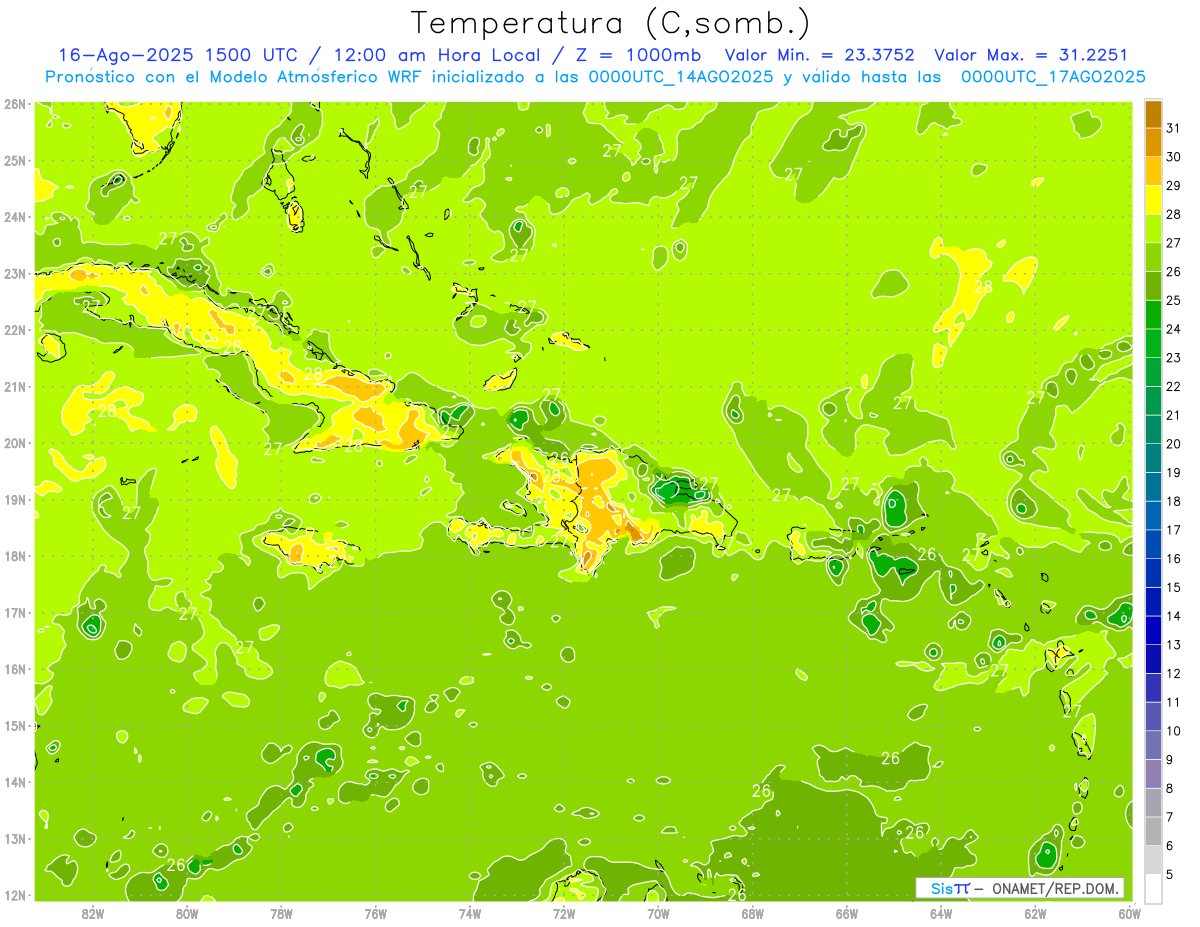Click the '68W' longitude axis label
Screen dimensions: 1200x927
752,913
